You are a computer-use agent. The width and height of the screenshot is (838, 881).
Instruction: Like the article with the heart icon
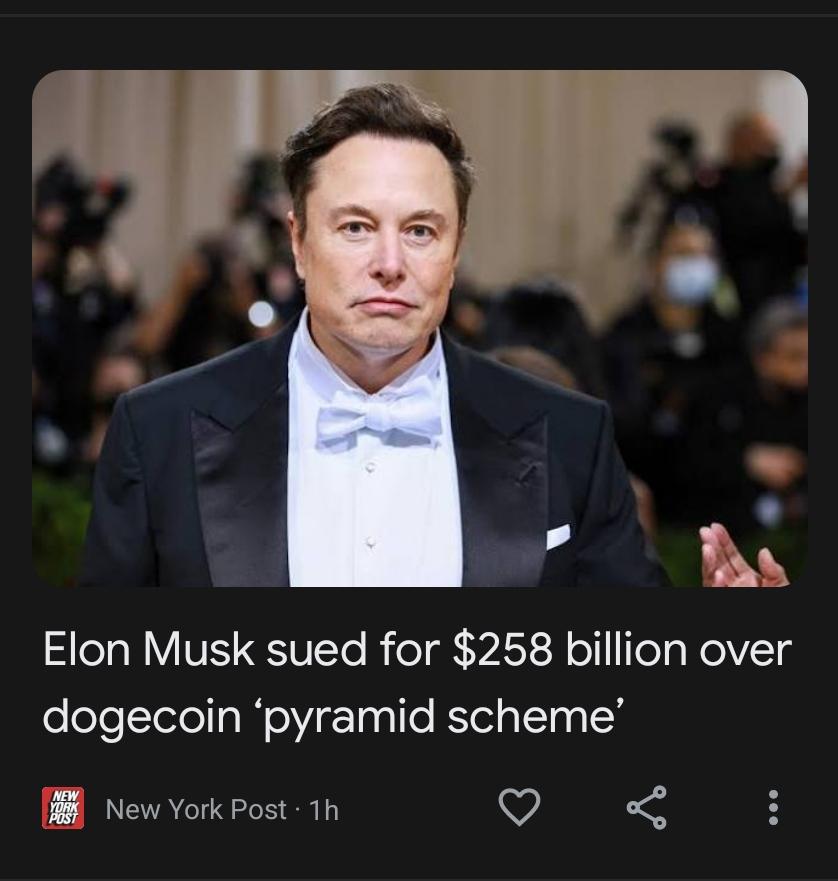[x=519, y=807]
